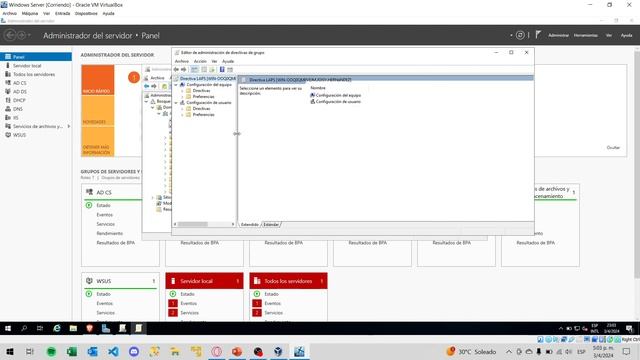Open Internet Explorer in guest taskbar
The image size is (640, 360).
pos(57,328)
